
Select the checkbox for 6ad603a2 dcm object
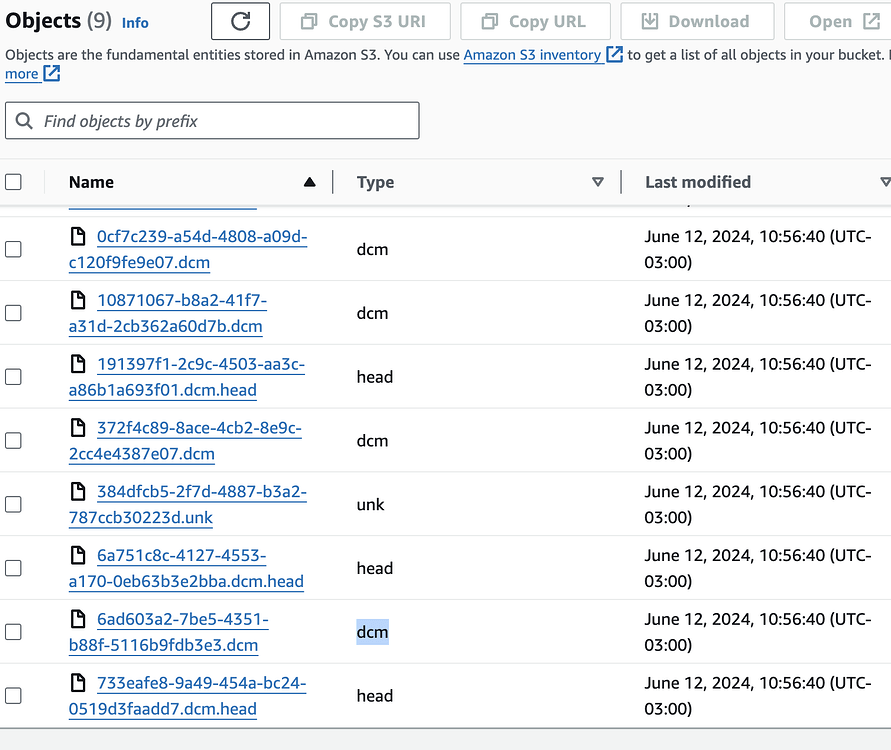pyautogui.click(x=14, y=631)
